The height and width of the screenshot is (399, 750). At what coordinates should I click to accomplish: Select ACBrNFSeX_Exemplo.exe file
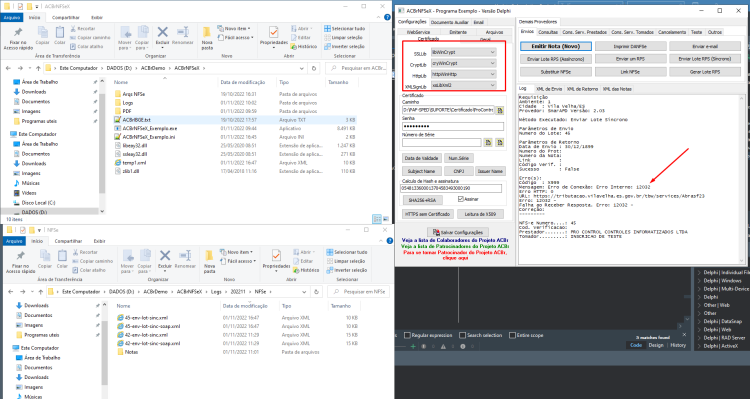pos(150,128)
